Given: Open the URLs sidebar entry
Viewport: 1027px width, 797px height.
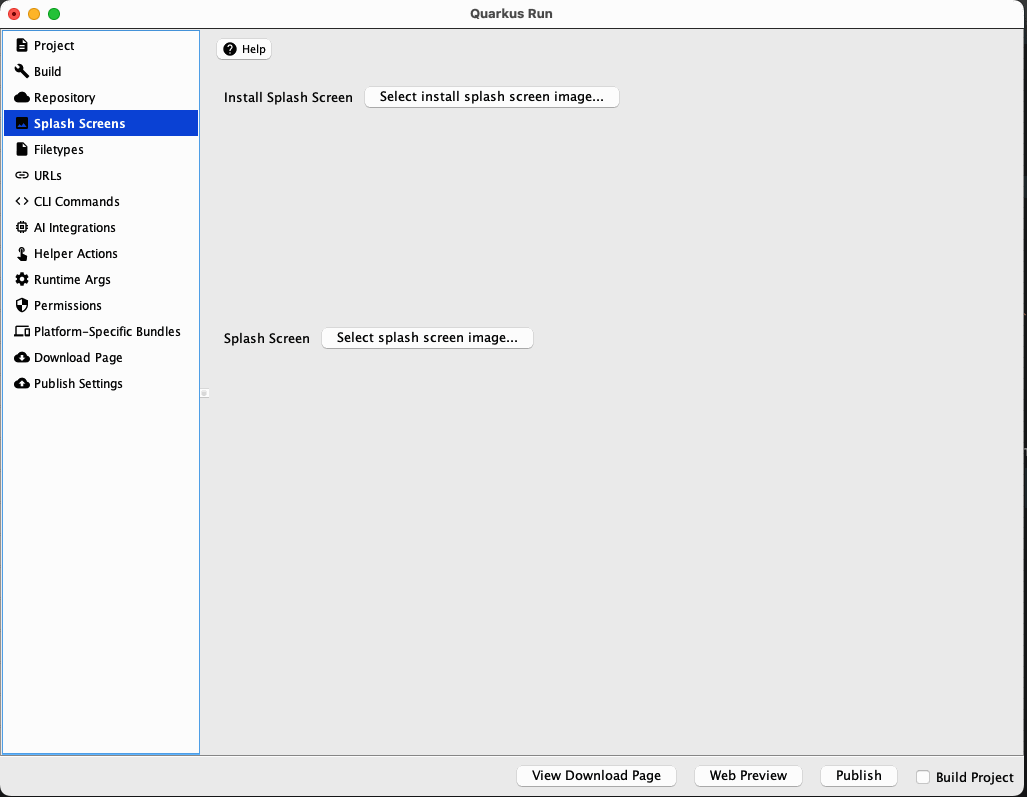Looking at the screenshot, I should pyautogui.click(x=101, y=176).
